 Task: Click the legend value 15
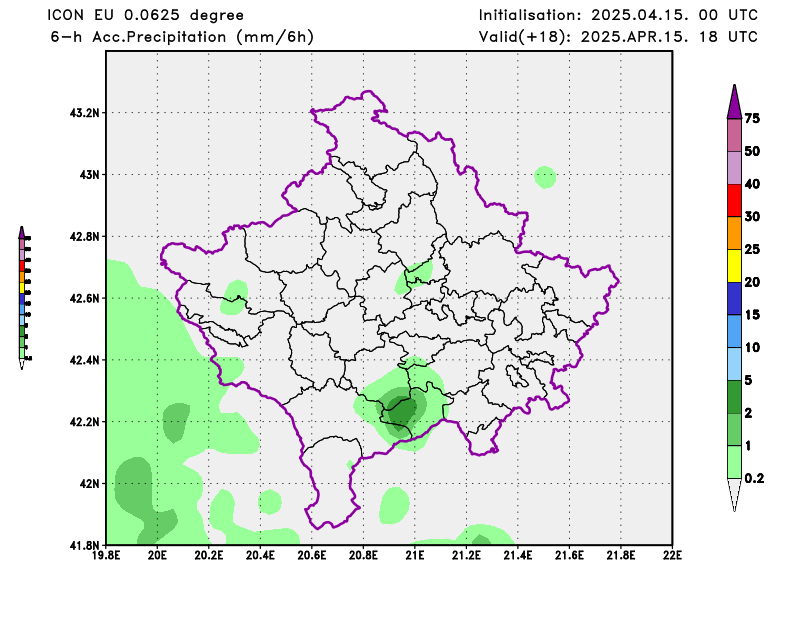[x=752, y=315]
